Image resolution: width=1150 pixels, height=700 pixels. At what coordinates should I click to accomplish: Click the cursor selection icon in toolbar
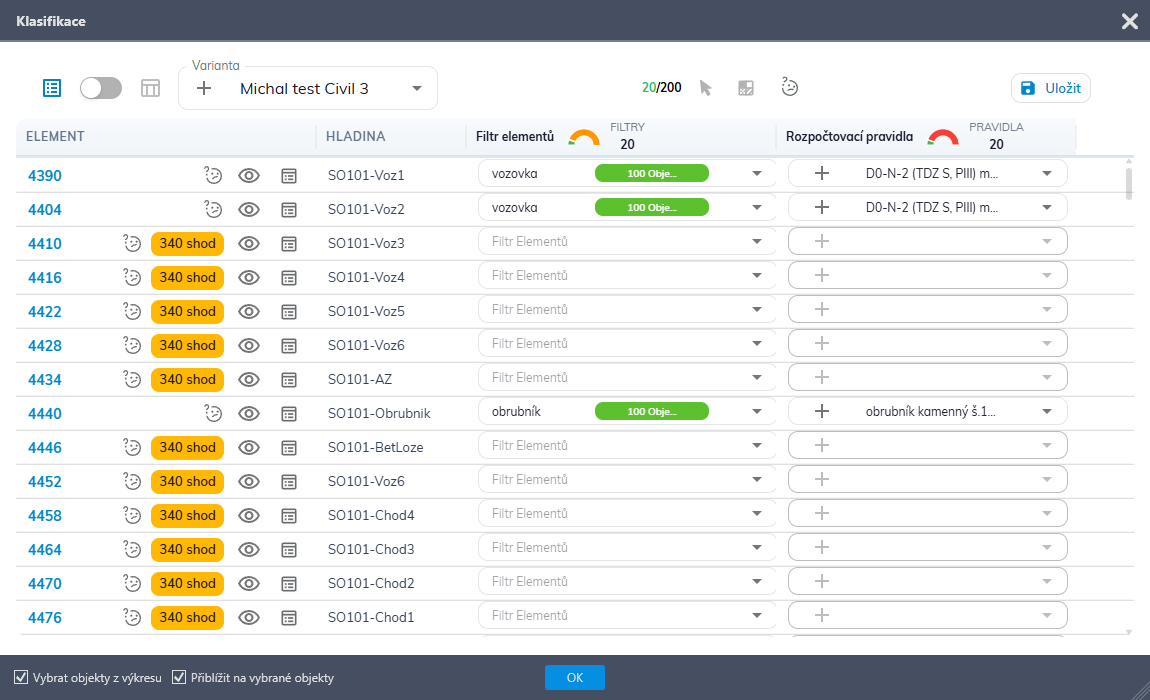point(705,88)
